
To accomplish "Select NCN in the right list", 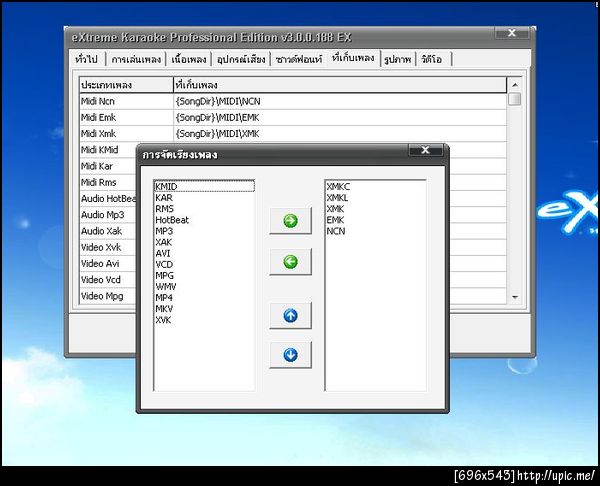I will (375, 231).
